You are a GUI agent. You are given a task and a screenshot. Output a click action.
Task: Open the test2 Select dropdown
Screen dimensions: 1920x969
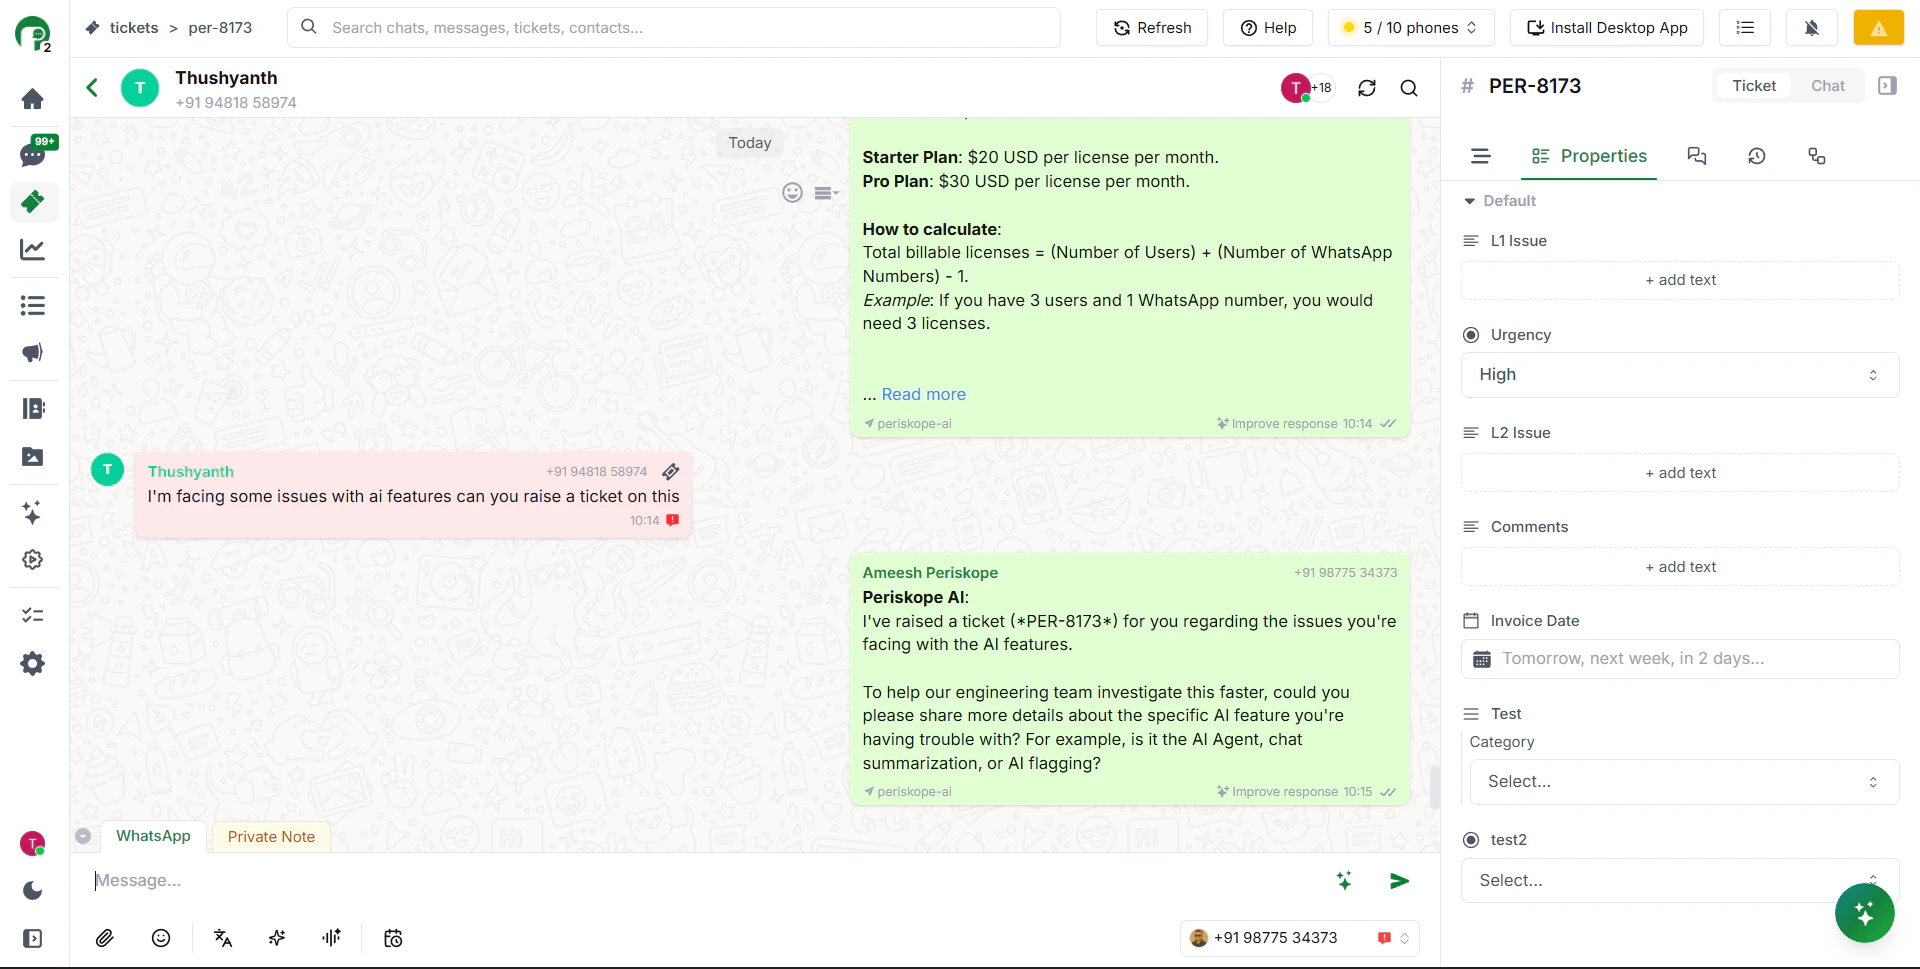click(1680, 880)
